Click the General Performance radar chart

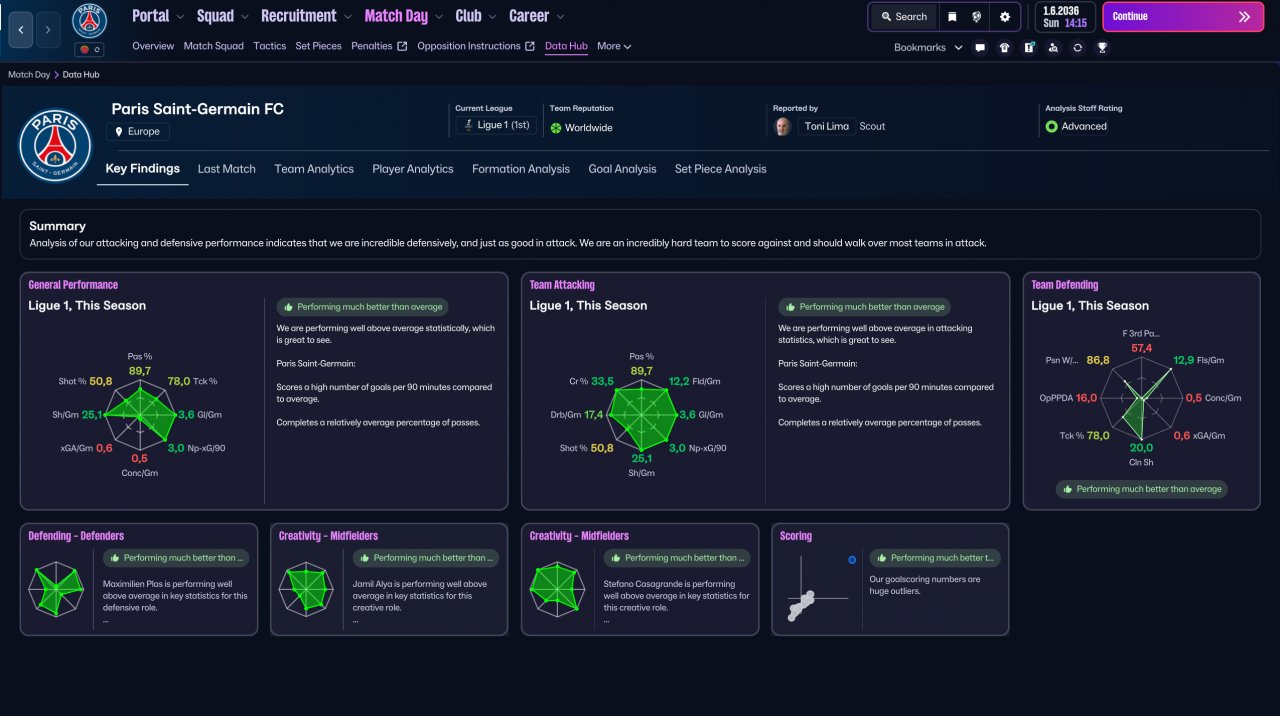click(141, 414)
